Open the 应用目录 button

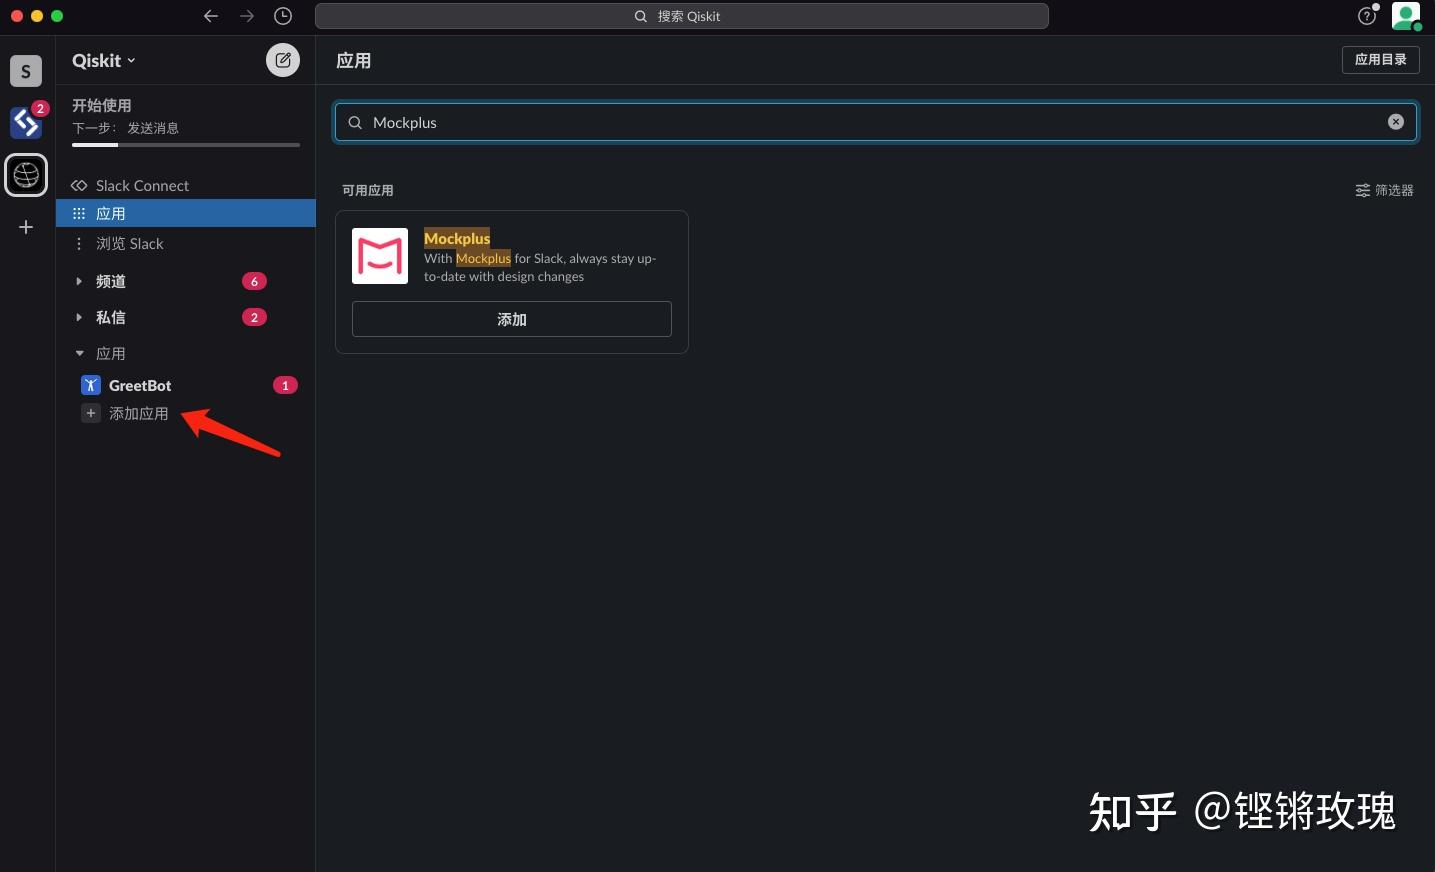point(1380,60)
